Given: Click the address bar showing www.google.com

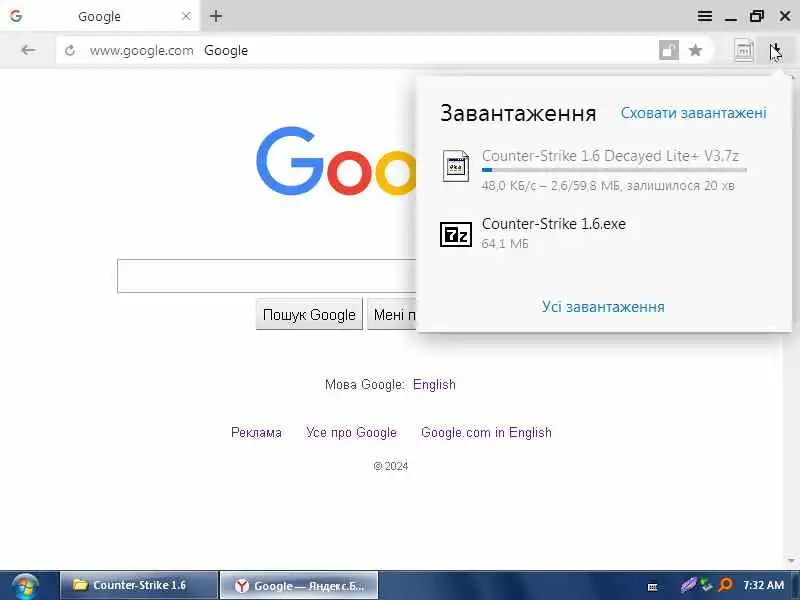Looking at the screenshot, I should (x=357, y=50).
